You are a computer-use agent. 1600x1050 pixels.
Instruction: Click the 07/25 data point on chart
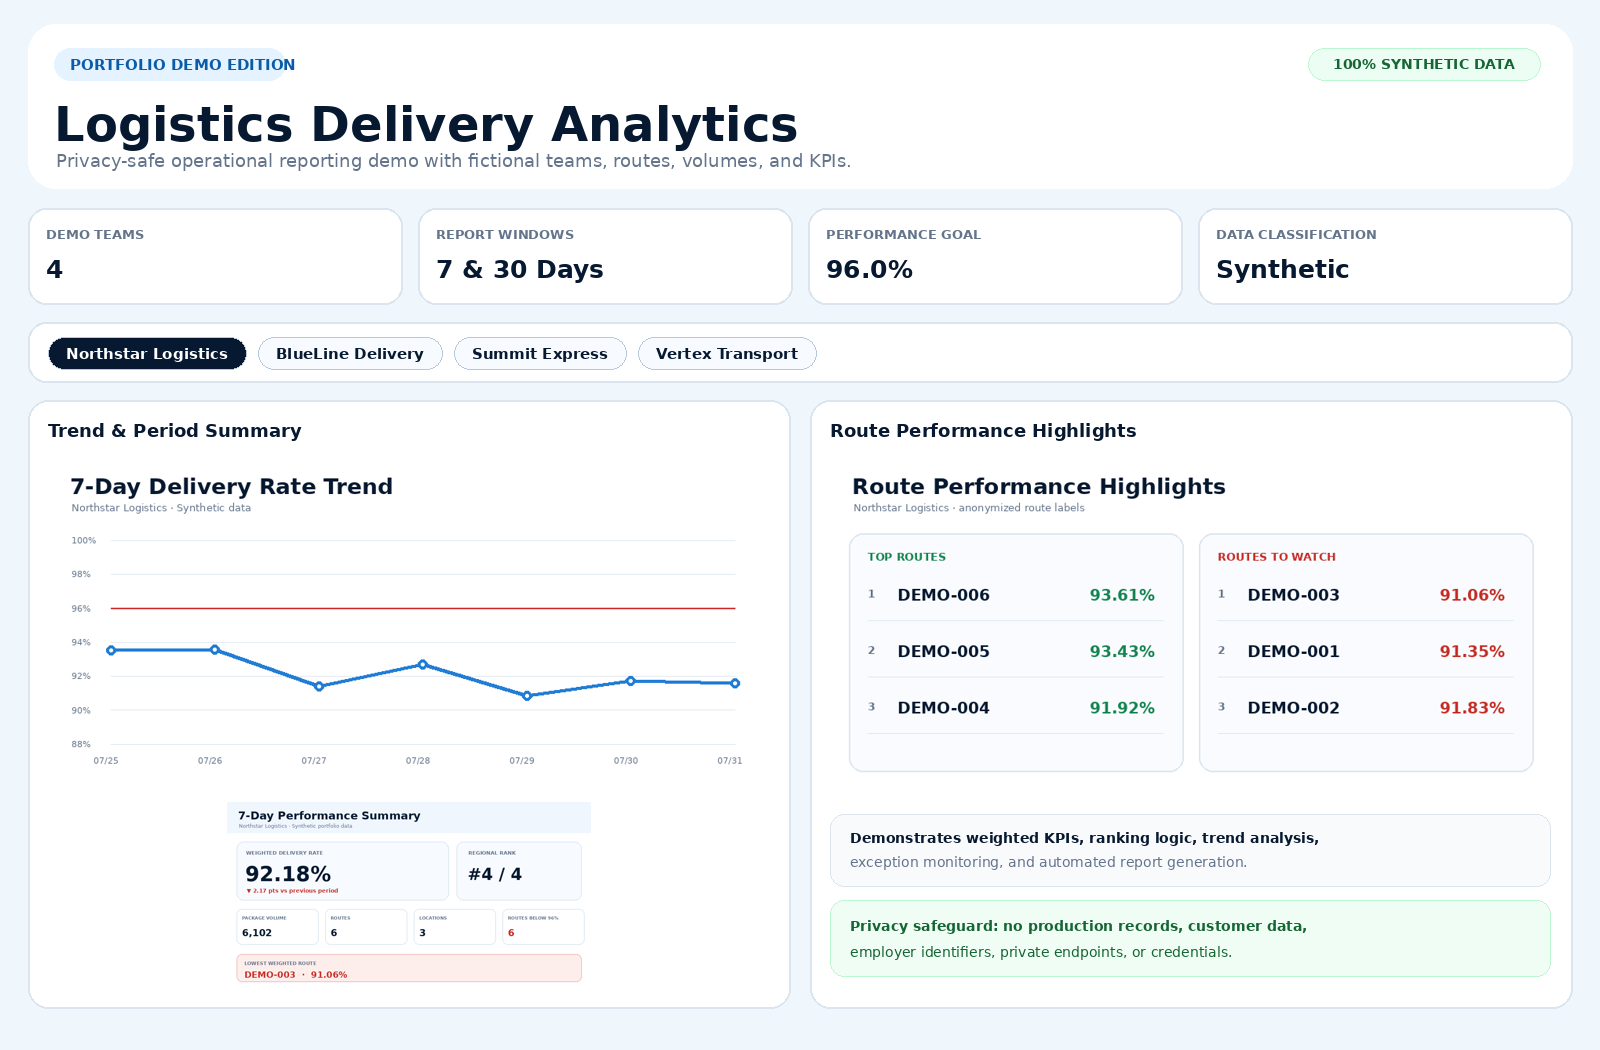click(x=111, y=650)
